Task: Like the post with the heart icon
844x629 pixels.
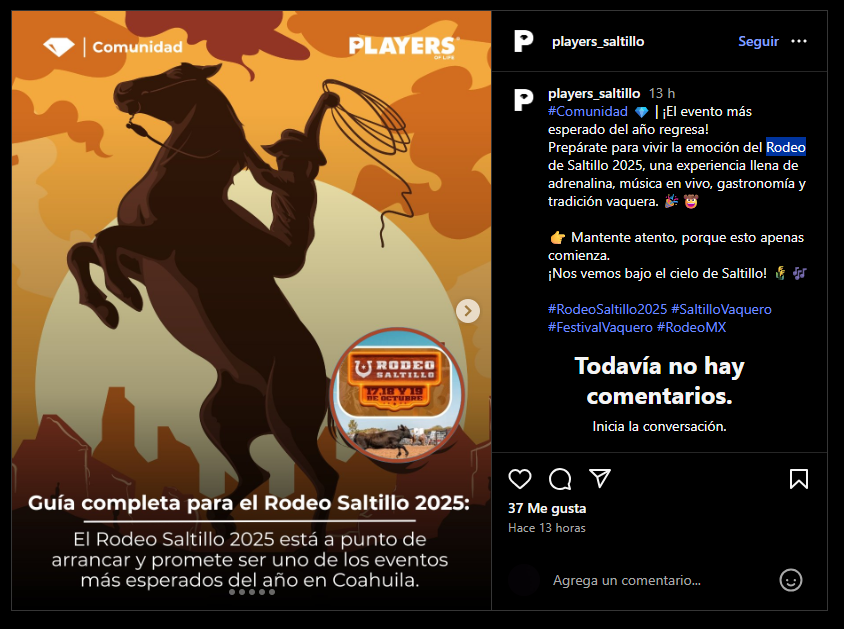Action: 519,479
